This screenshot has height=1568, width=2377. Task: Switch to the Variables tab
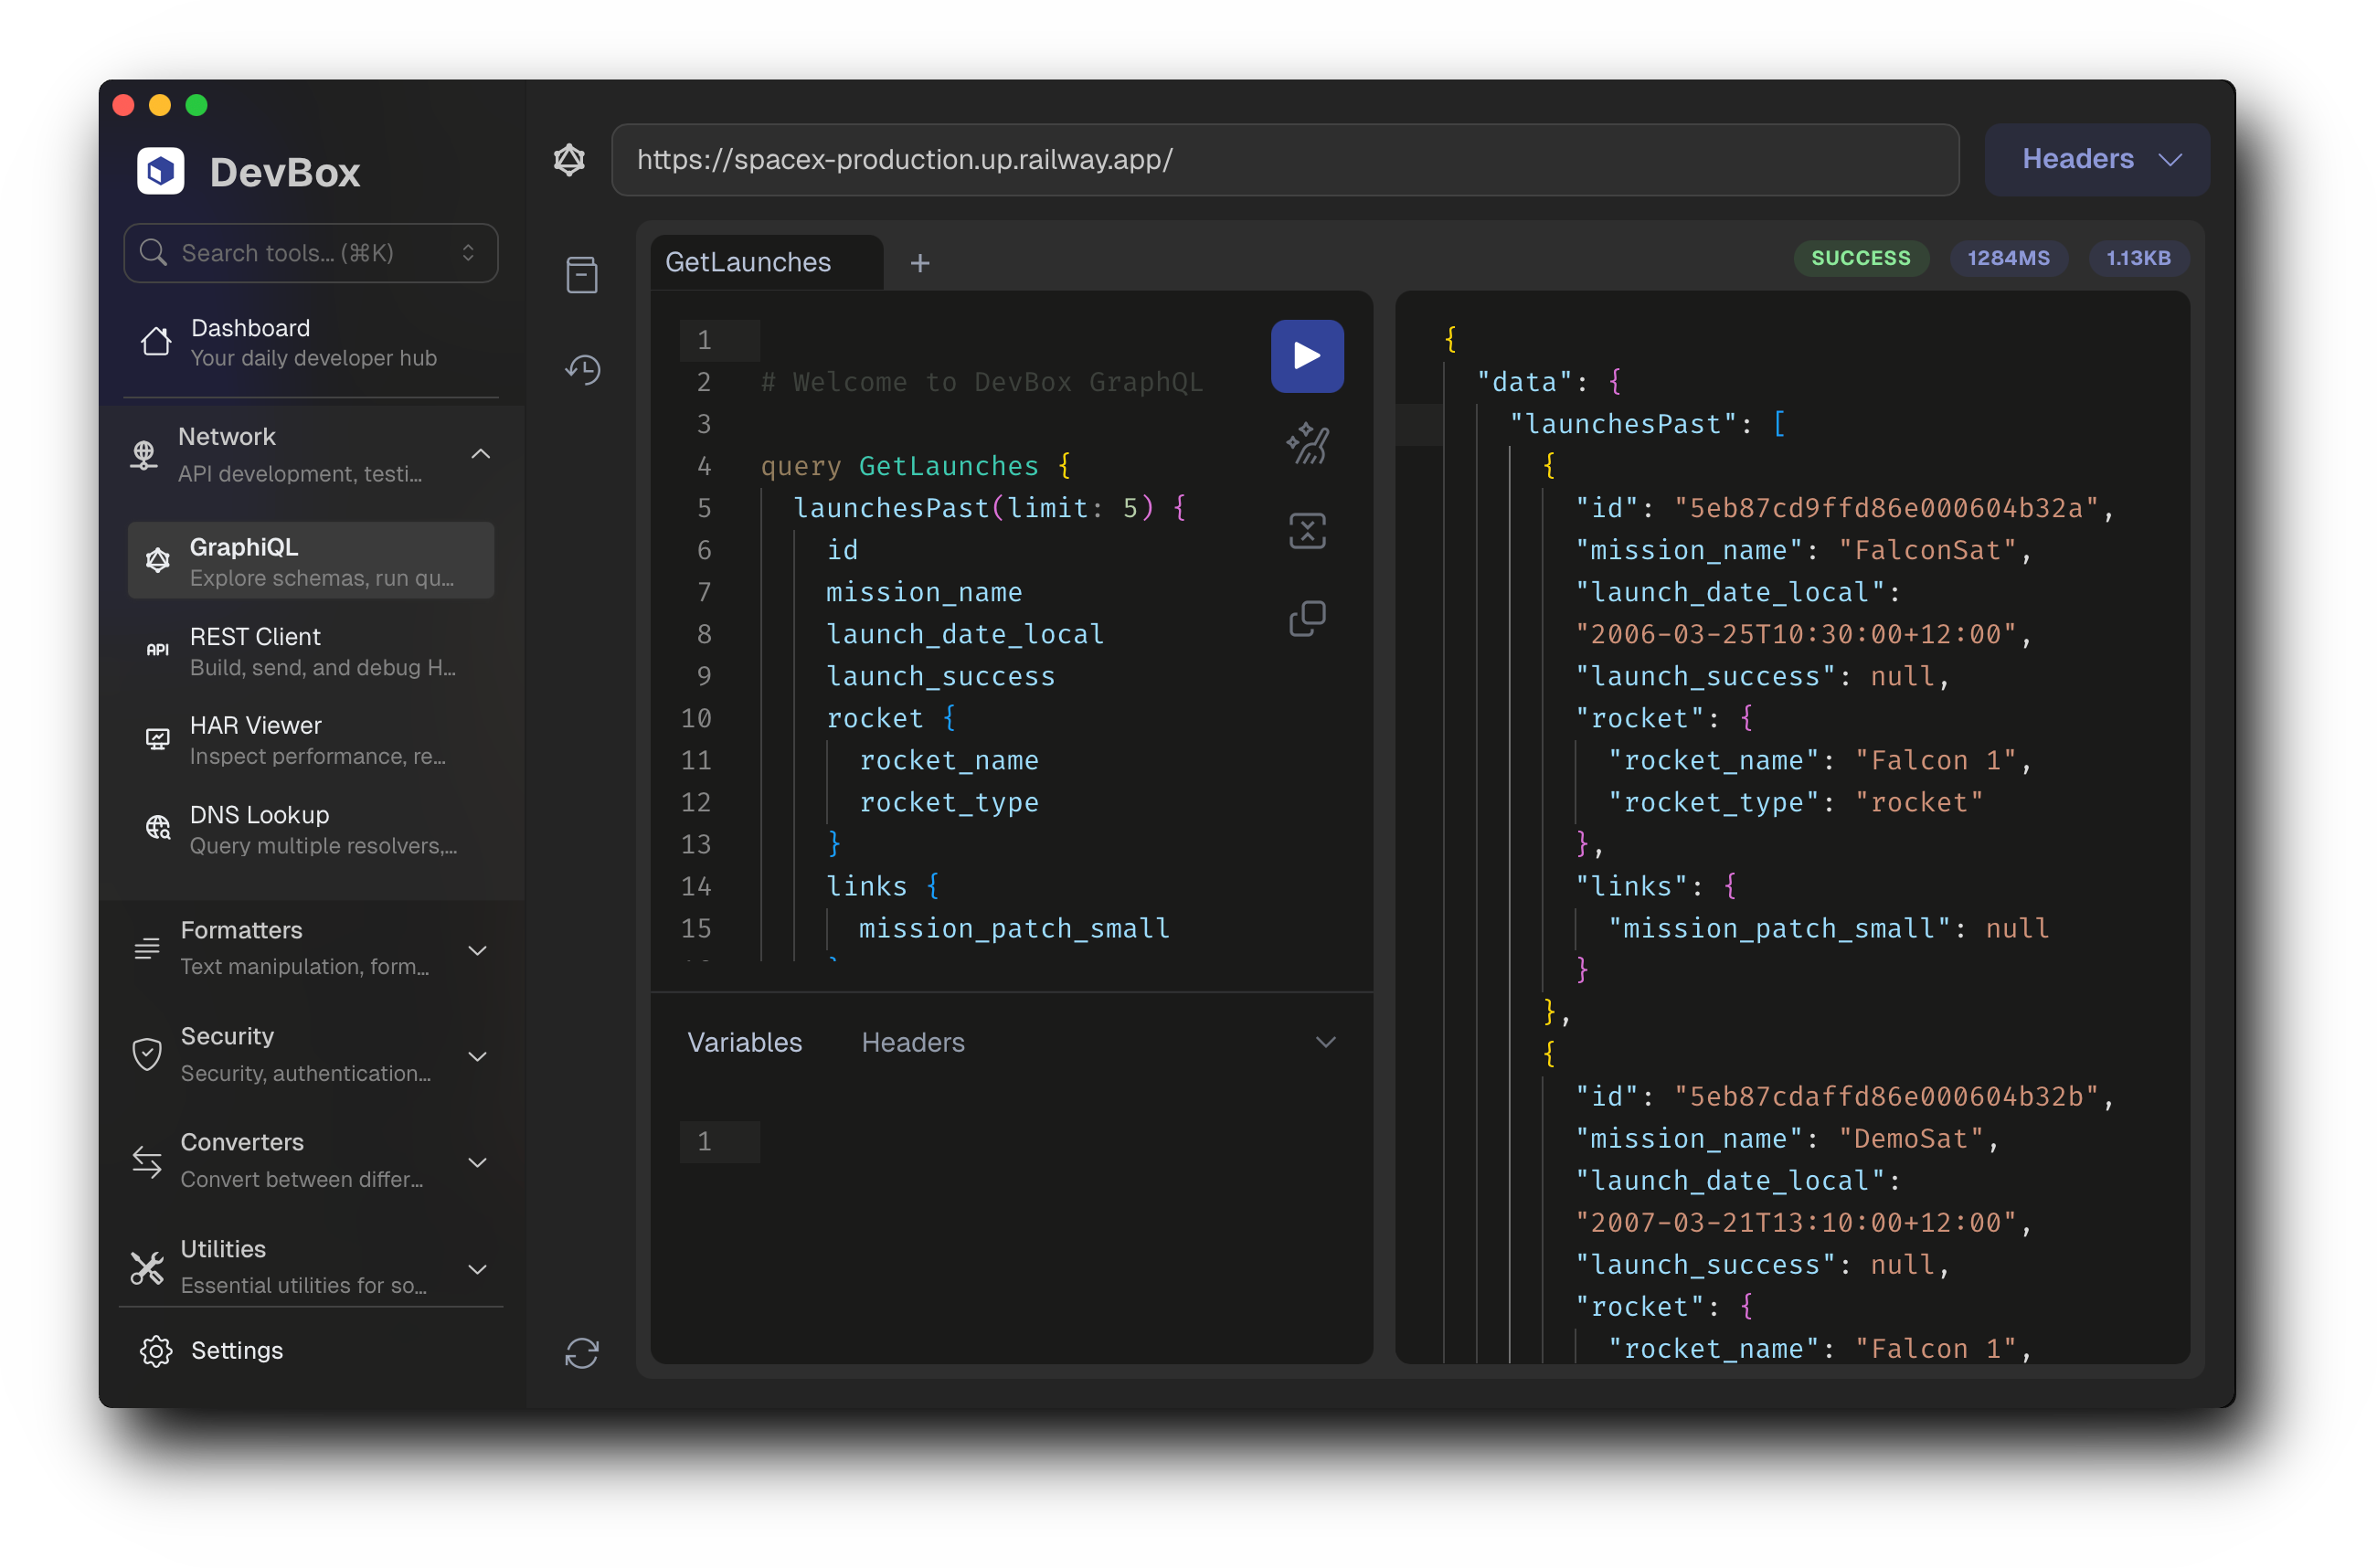tap(744, 1042)
